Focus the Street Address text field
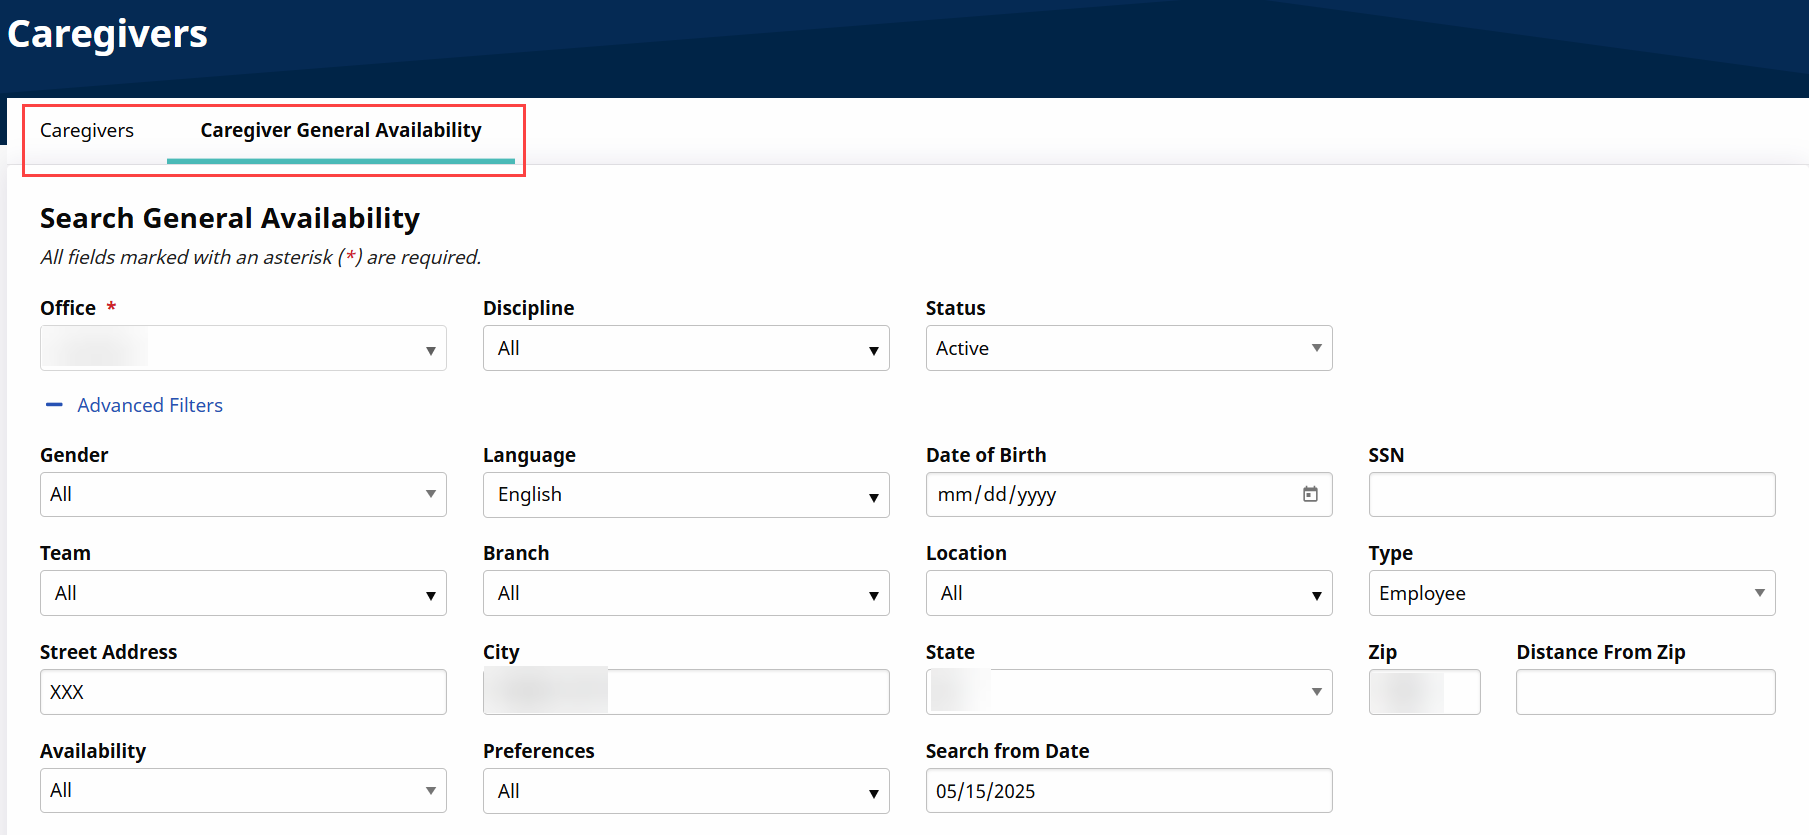This screenshot has width=1809, height=835. pos(243,692)
